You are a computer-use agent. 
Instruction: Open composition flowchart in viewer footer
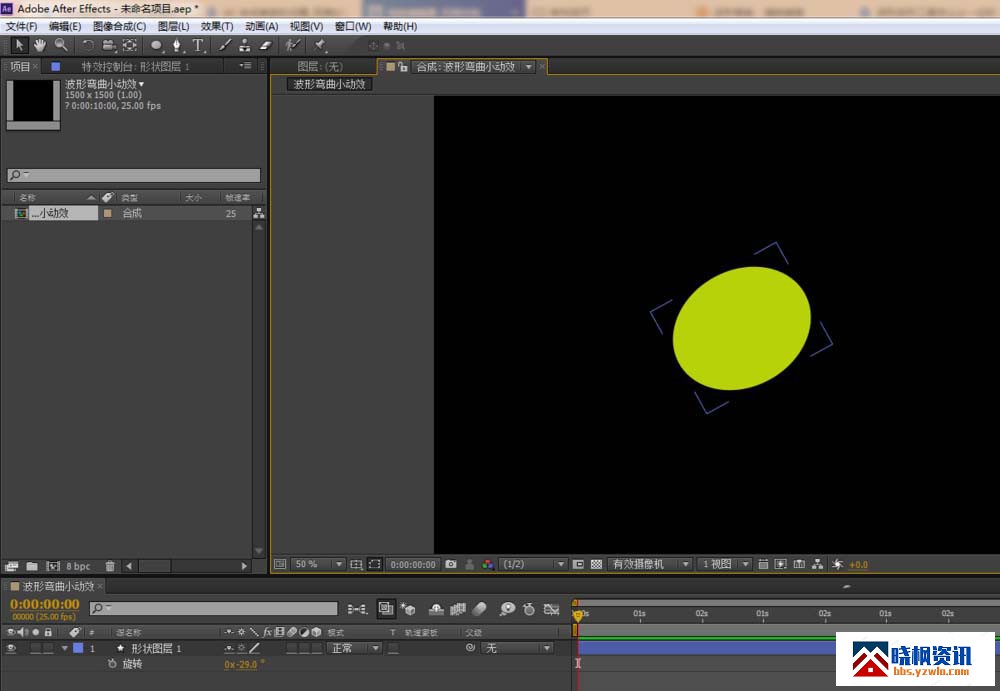pyautogui.click(x=818, y=564)
